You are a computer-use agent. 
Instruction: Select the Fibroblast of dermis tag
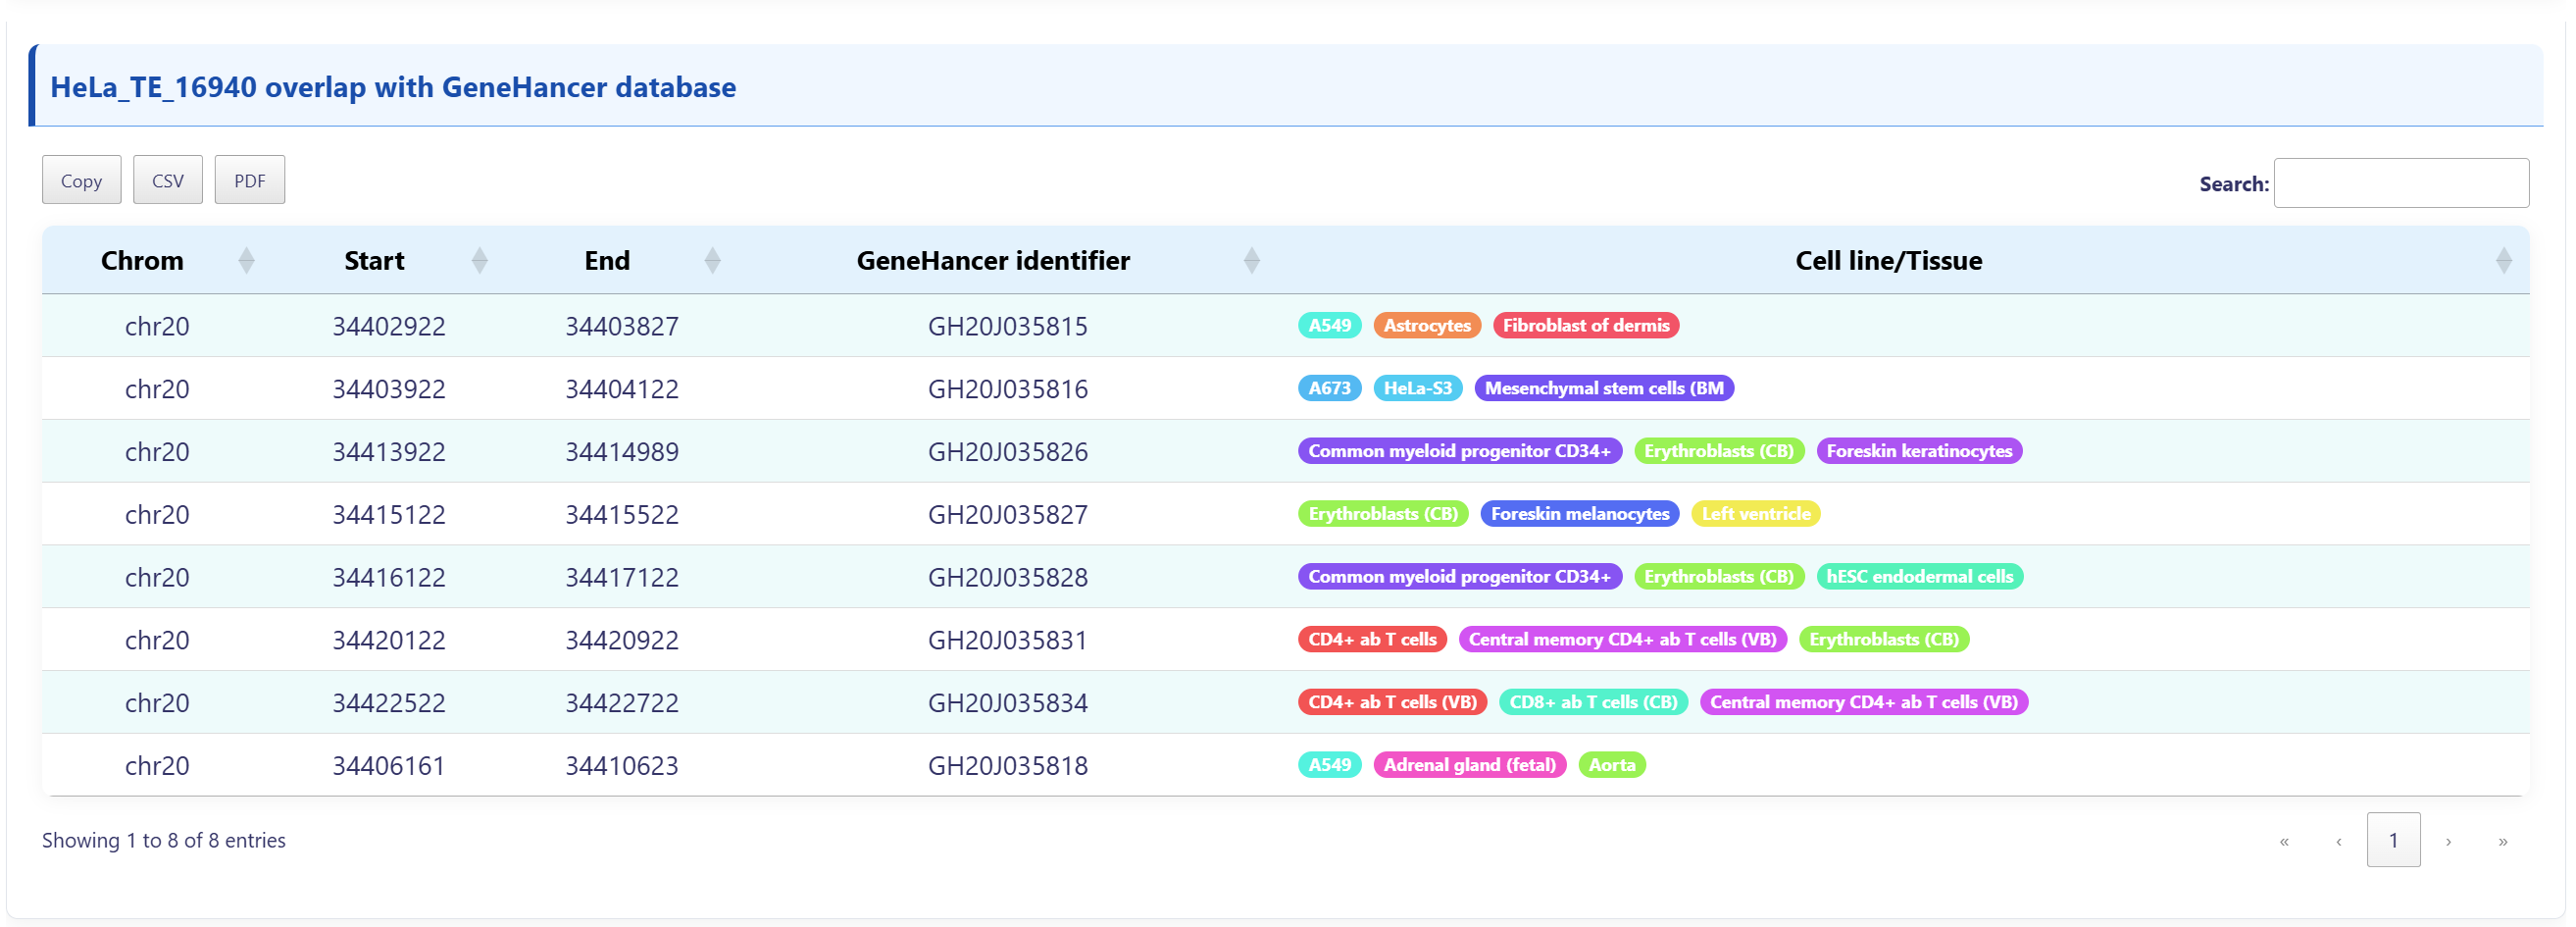click(1585, 325)
